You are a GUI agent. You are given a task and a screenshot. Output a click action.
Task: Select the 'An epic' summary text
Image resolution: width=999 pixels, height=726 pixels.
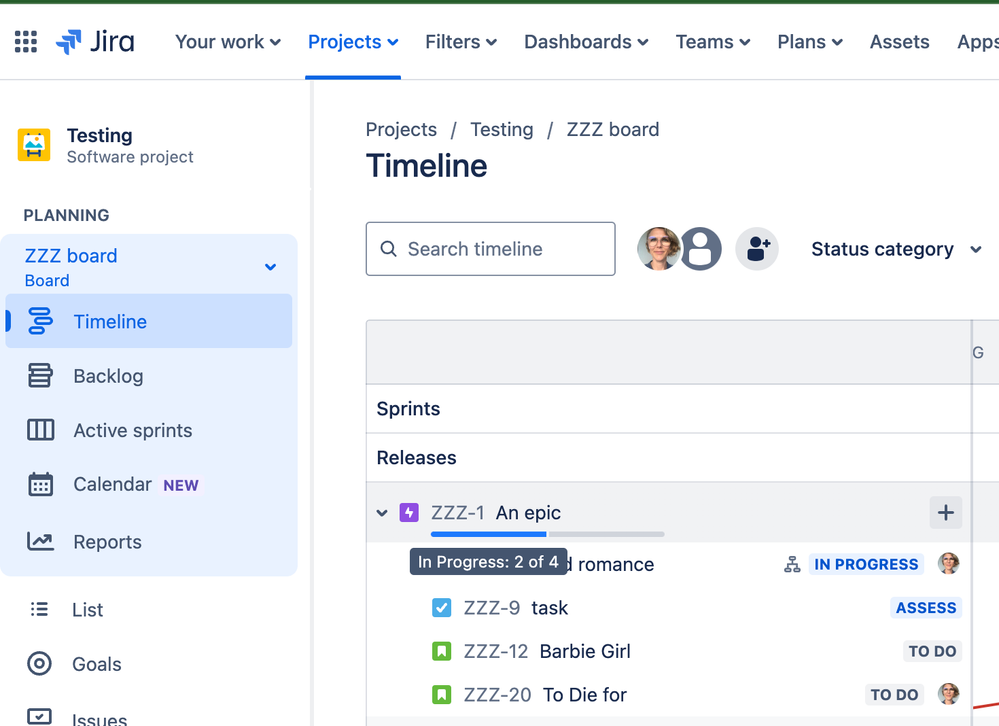click(x=528, y=513)
